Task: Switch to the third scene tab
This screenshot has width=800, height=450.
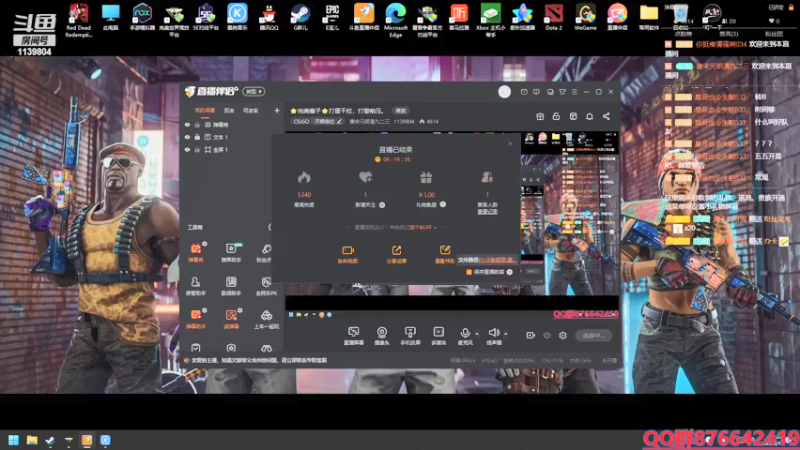Action: coord(251,110)
